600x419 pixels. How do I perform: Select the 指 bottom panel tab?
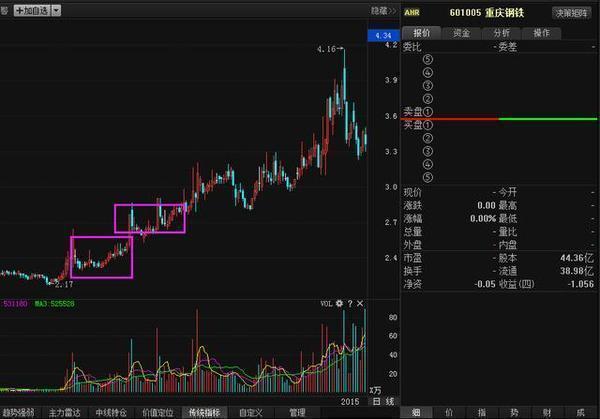482,412
